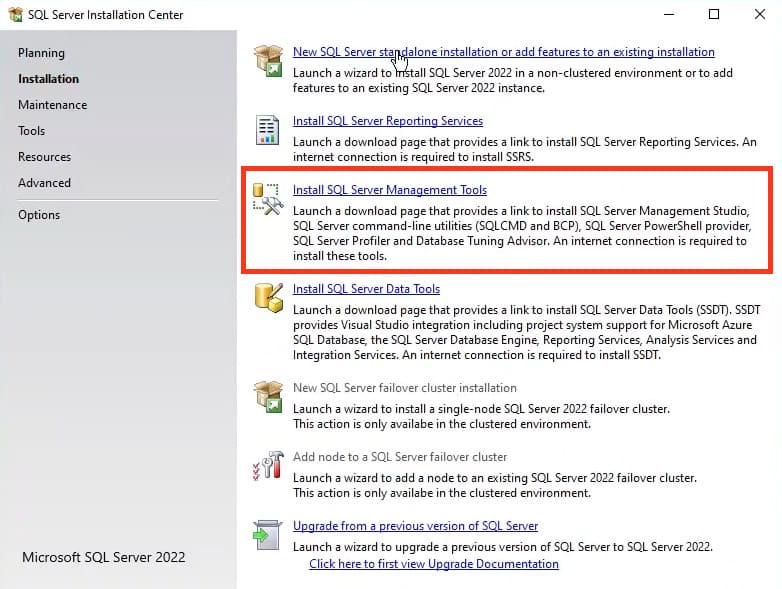Viewport: 782px width, 589px height.
Task: Open the Planning section
Action: (x=41, y=53)
